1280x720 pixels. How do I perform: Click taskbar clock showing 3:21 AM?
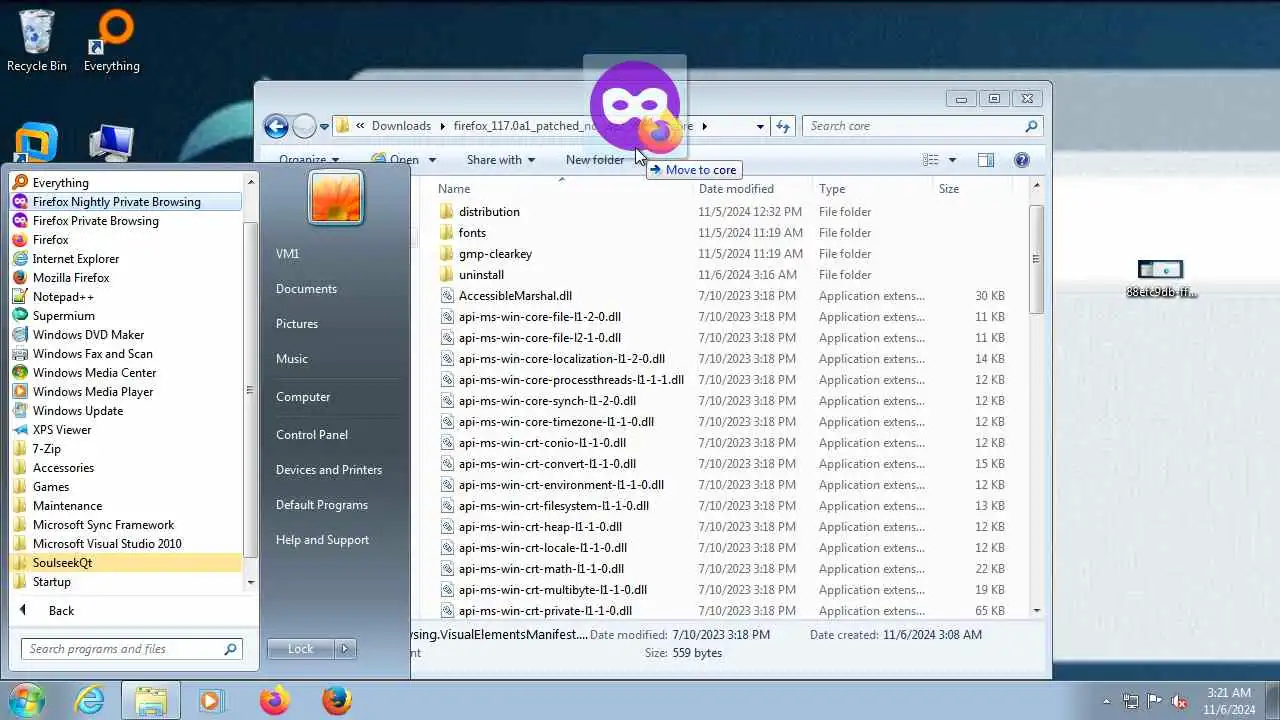(x=1229, y=701)
